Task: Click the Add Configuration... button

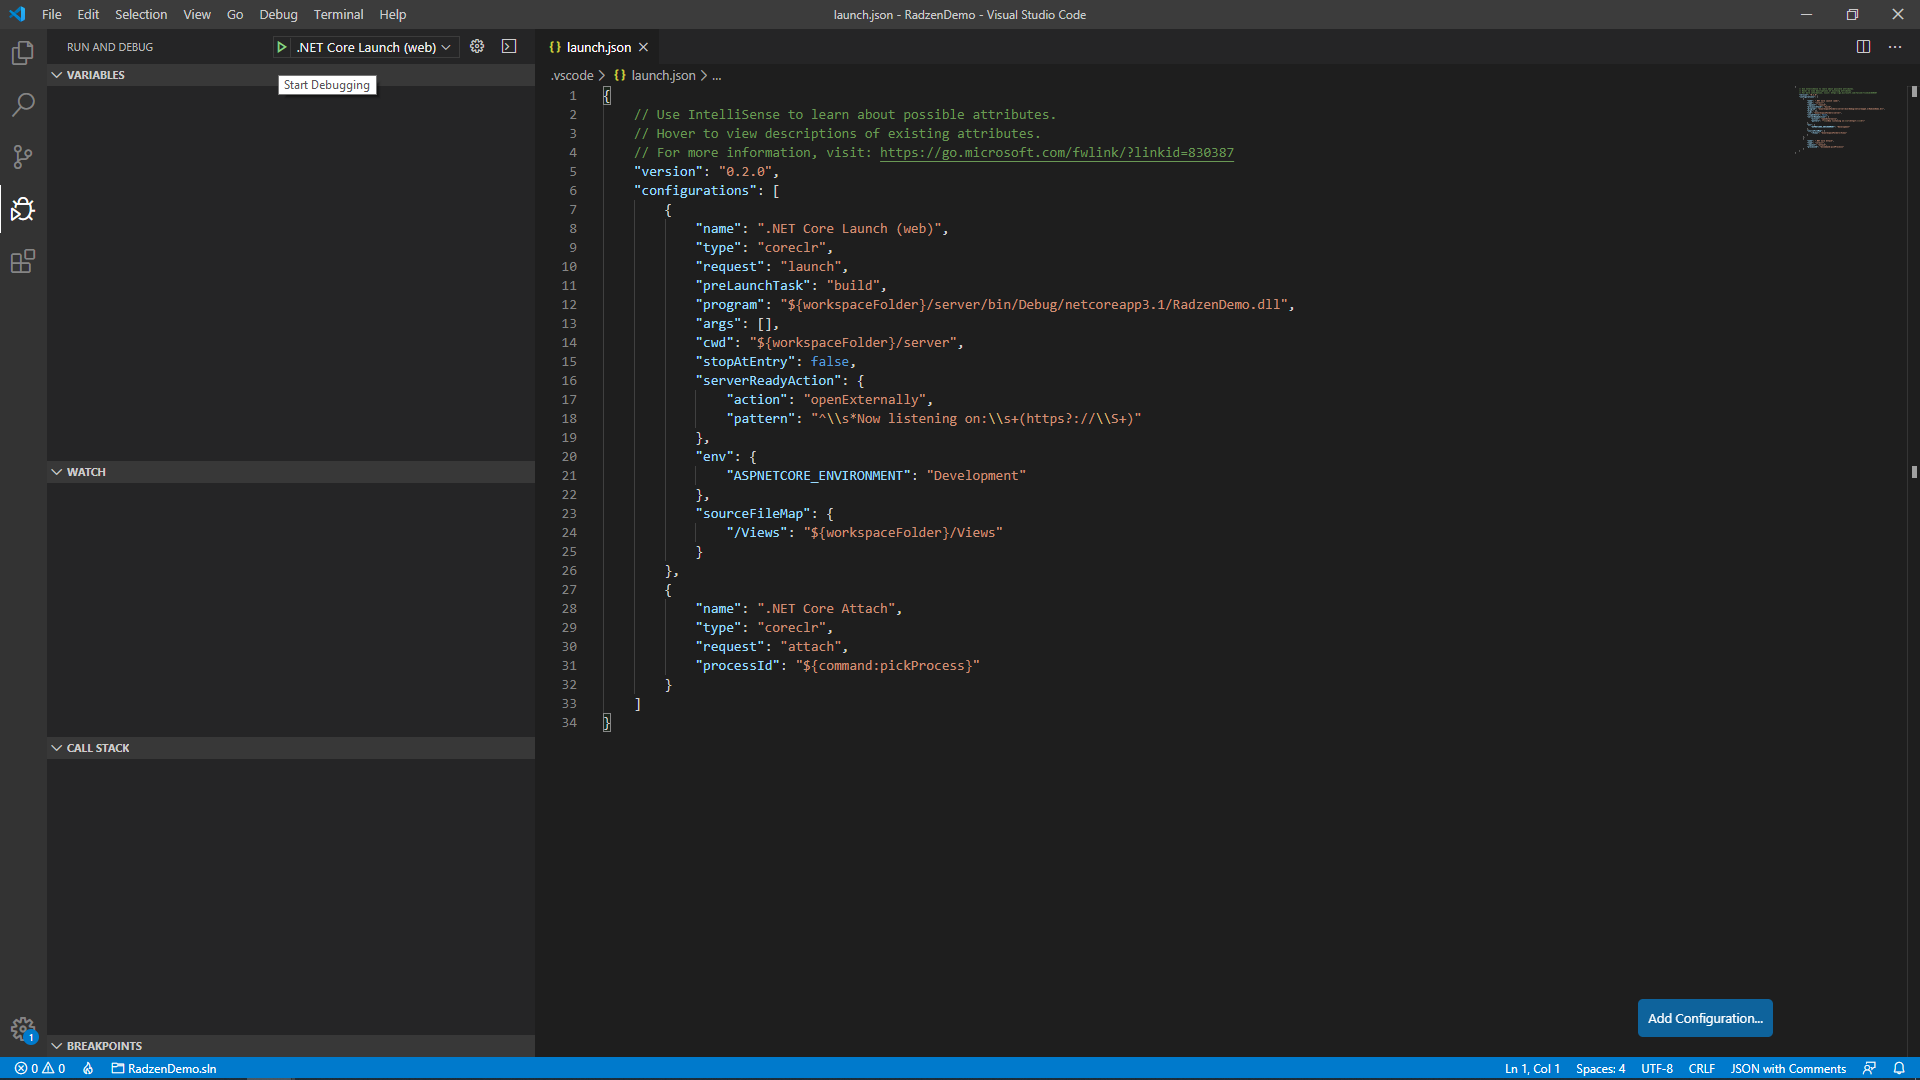Action: tap(1705, 1018)
